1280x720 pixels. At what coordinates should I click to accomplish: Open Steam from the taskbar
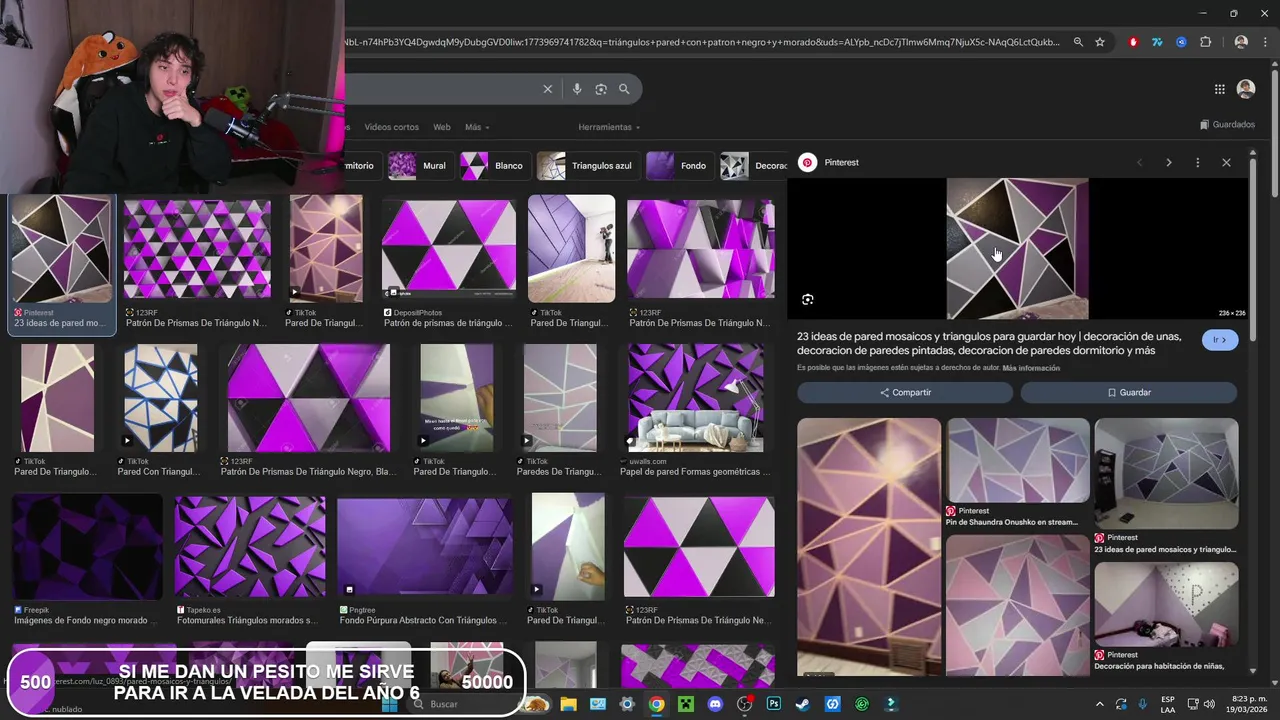coord(803,704)
